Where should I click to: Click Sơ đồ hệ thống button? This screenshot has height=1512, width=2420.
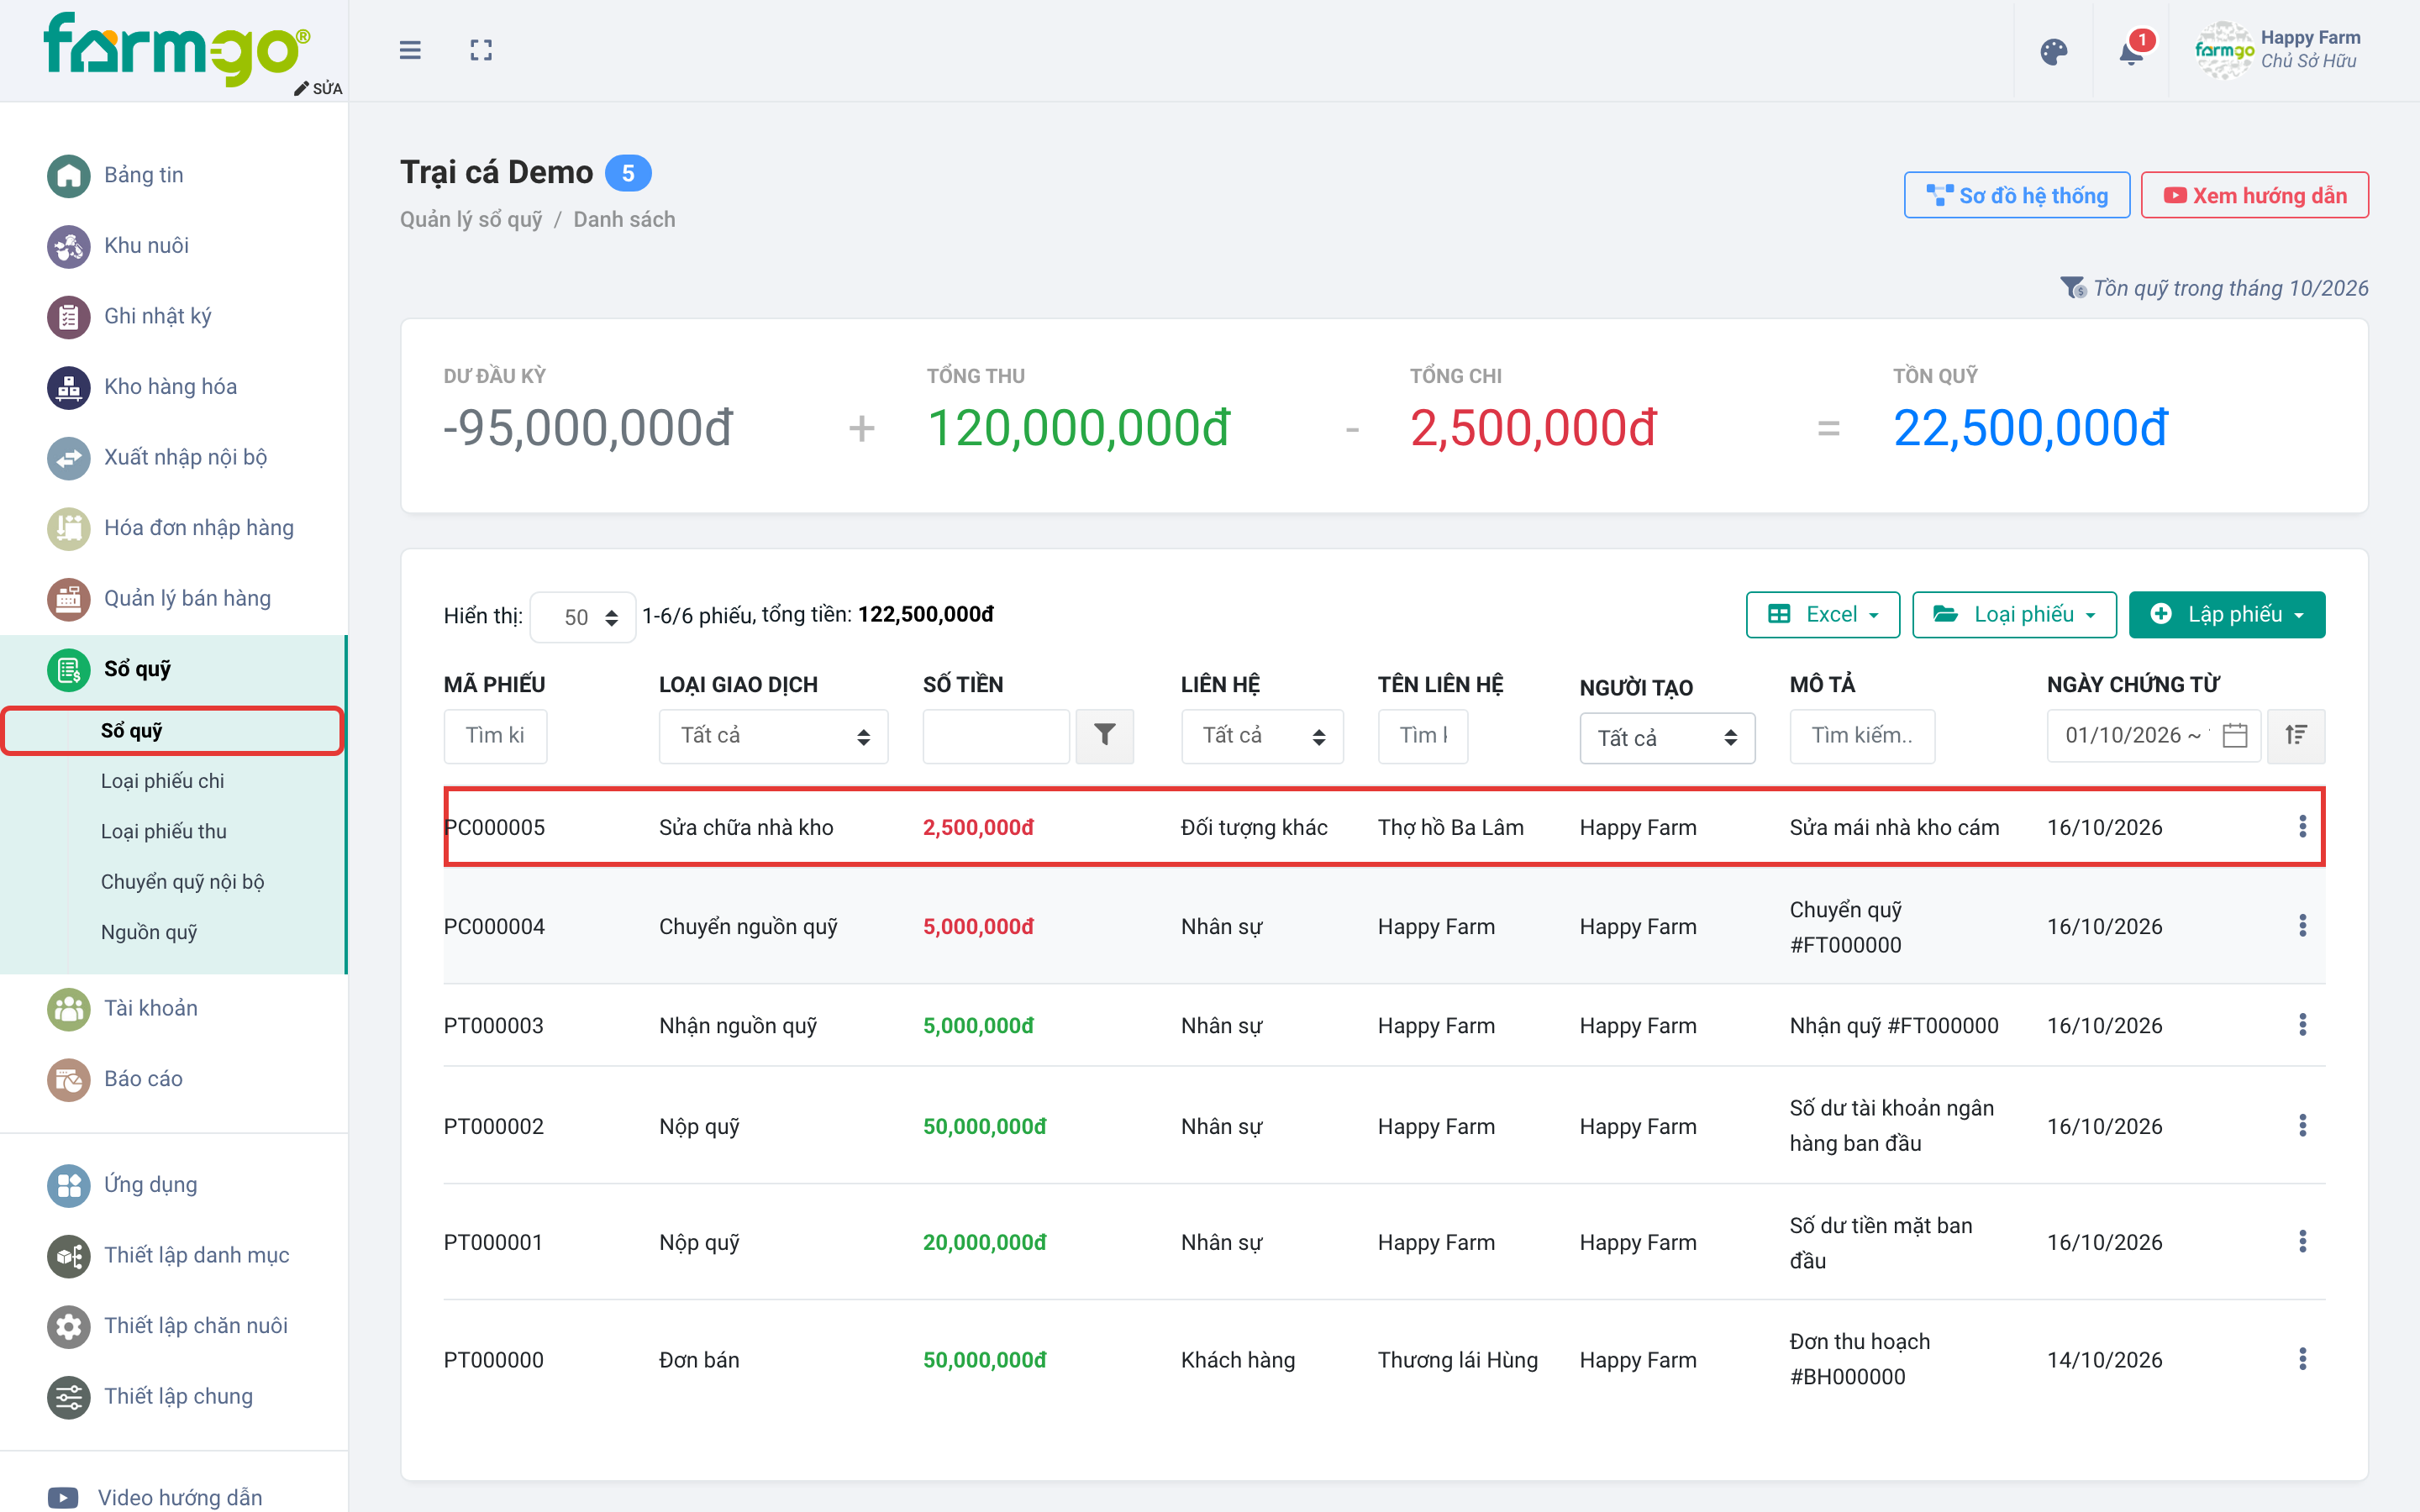[x=2016, y=195]
